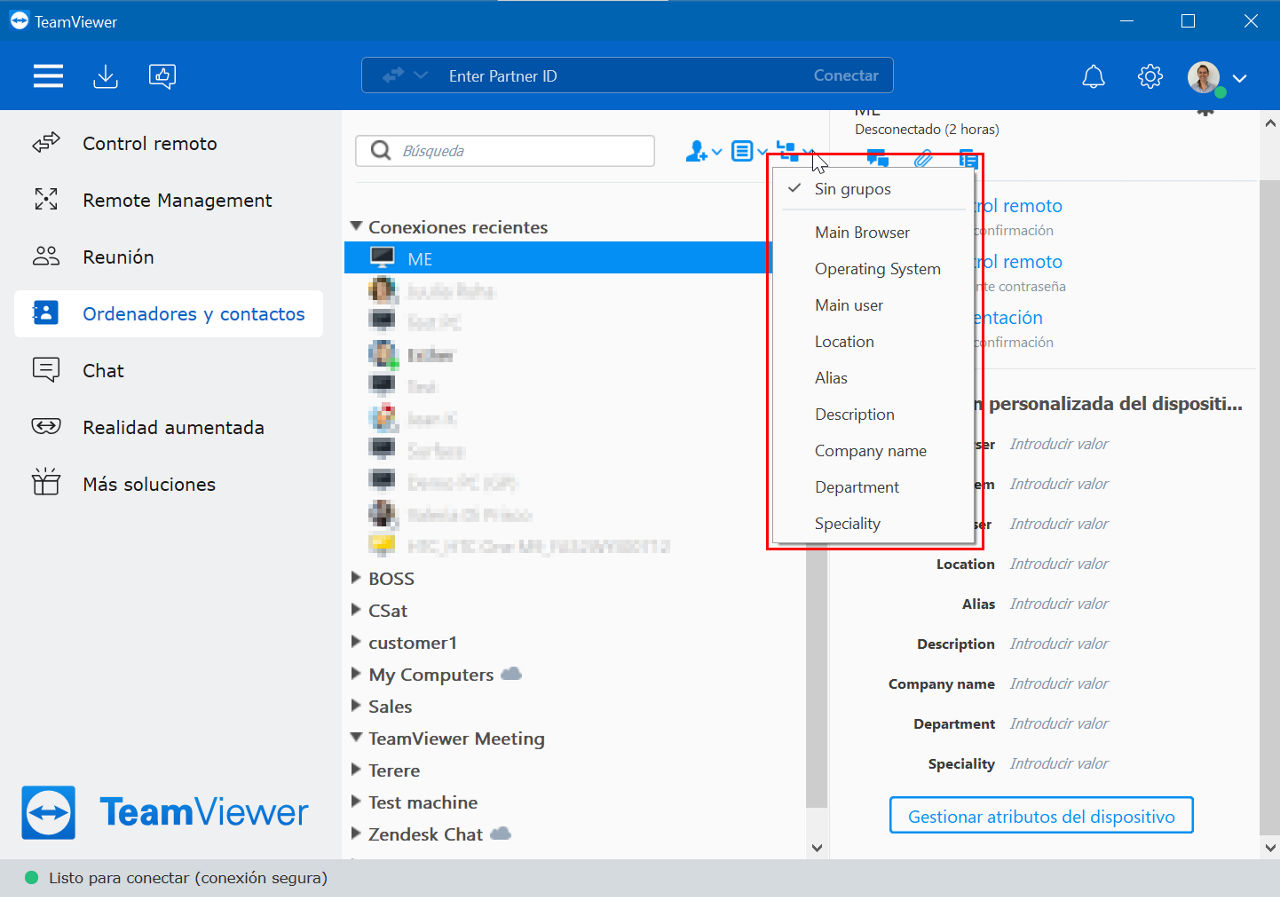
Task: Click cloud icon beside My Computers
Action: pyautogui.click(x=511, y=674)
